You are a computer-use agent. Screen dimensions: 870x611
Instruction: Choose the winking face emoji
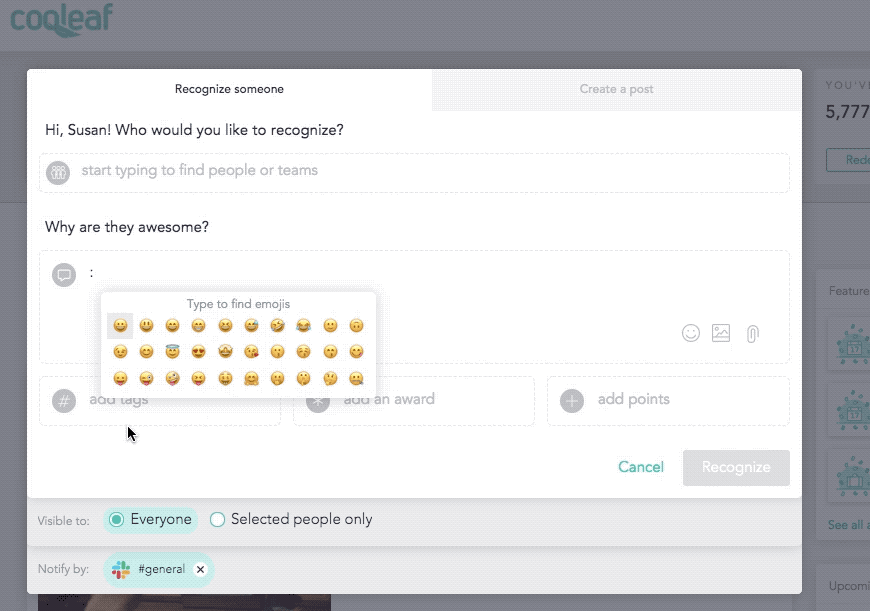click(120, 352)
